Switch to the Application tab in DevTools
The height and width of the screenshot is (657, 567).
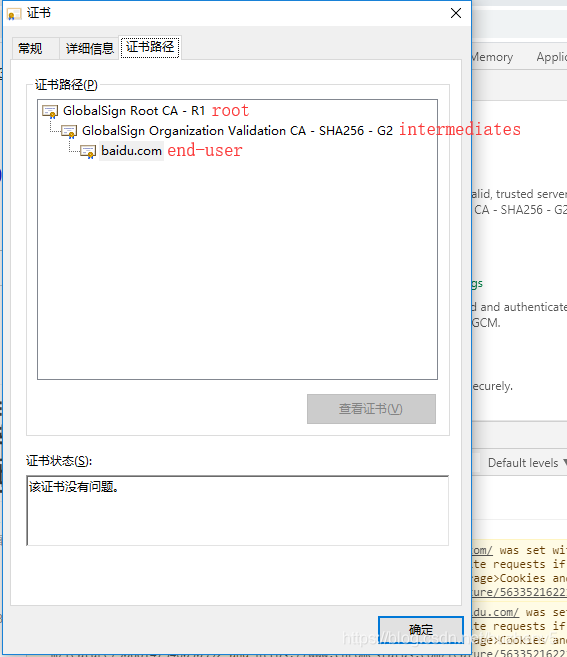click(x=551, y=57)
